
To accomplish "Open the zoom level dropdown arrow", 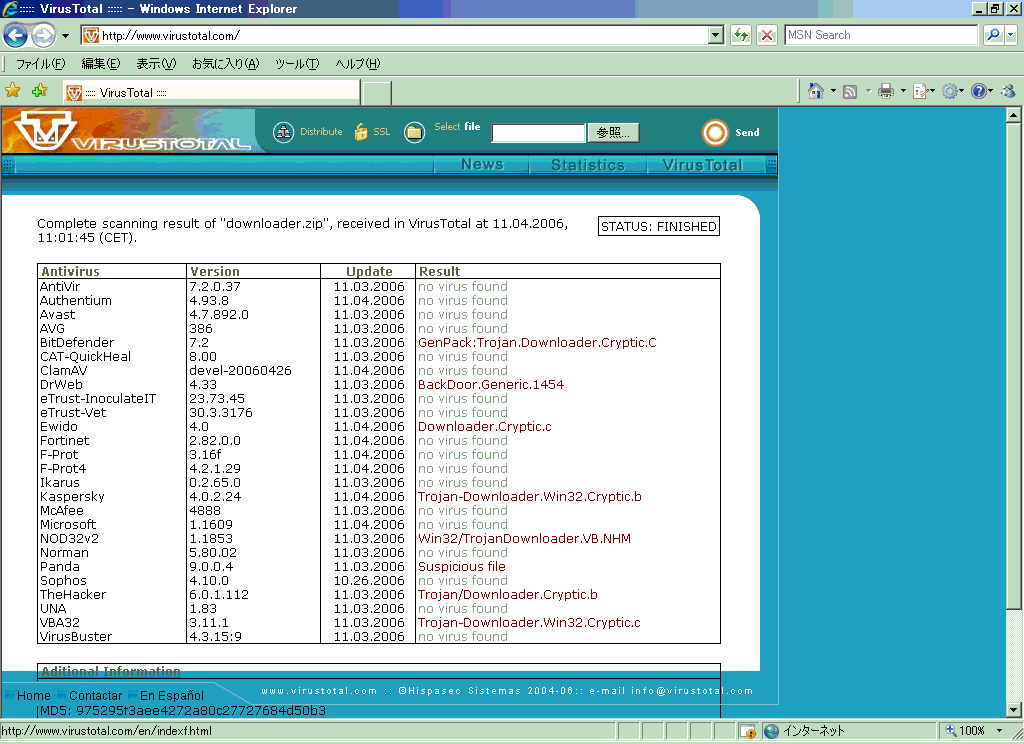I will tap(999, 730).
